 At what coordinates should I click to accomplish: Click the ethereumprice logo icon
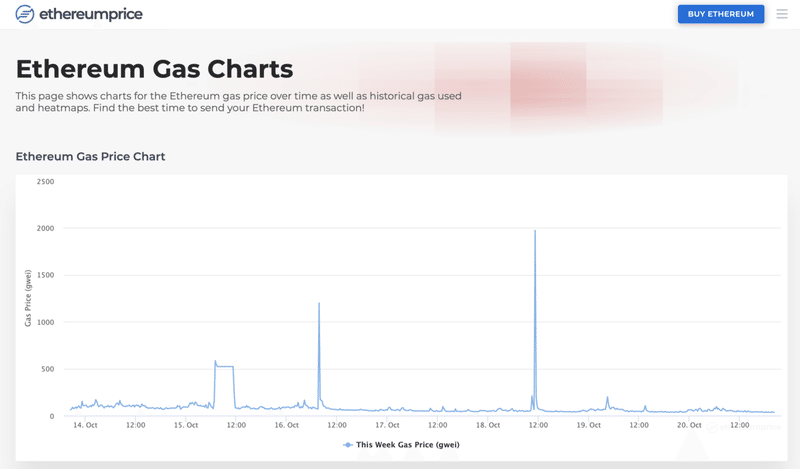[24, 14]
